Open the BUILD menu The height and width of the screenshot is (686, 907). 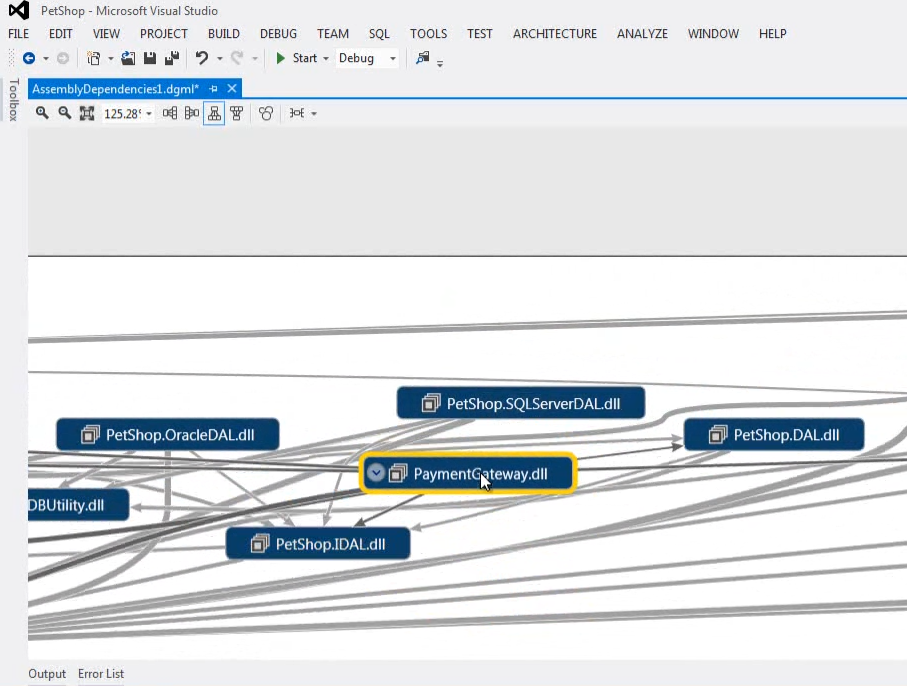point(224,34)
